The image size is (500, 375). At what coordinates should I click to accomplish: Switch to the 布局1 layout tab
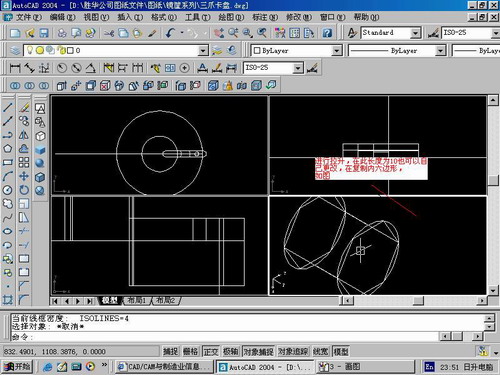(137, 301)
